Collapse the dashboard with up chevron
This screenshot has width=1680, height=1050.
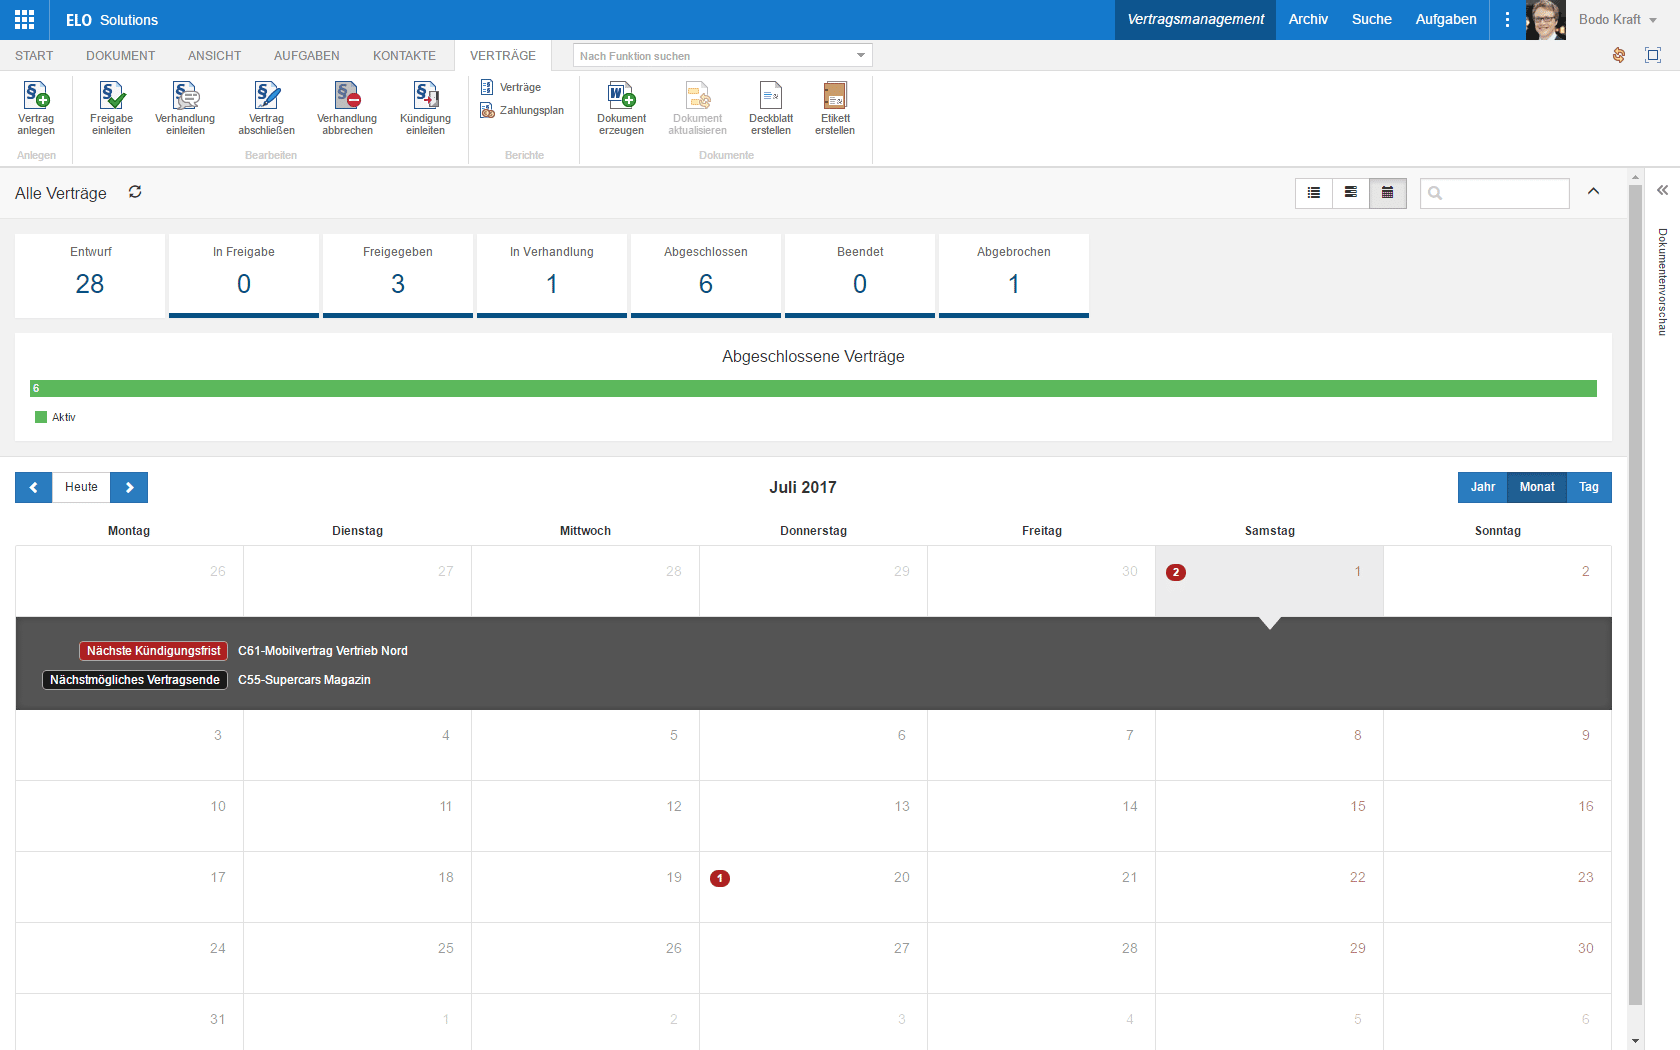[x=1594, y=191]
